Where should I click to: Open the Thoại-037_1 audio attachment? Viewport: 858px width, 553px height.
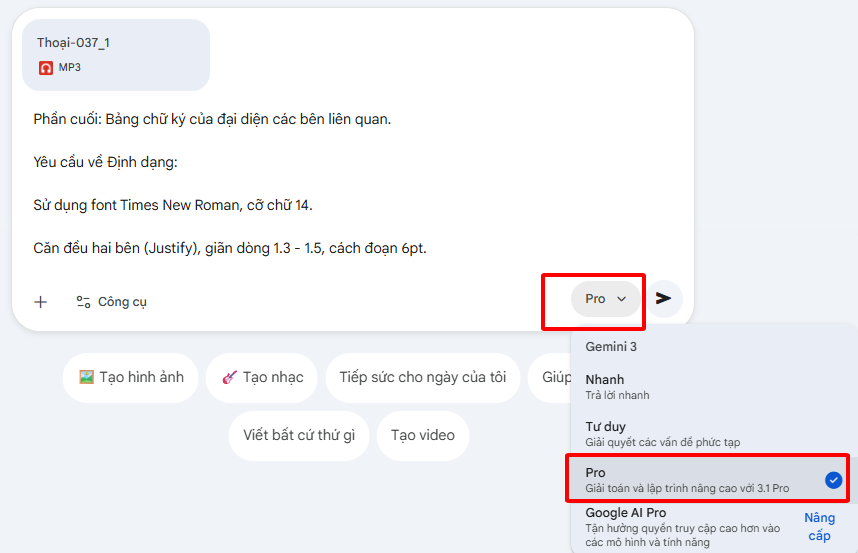(116, 55)
